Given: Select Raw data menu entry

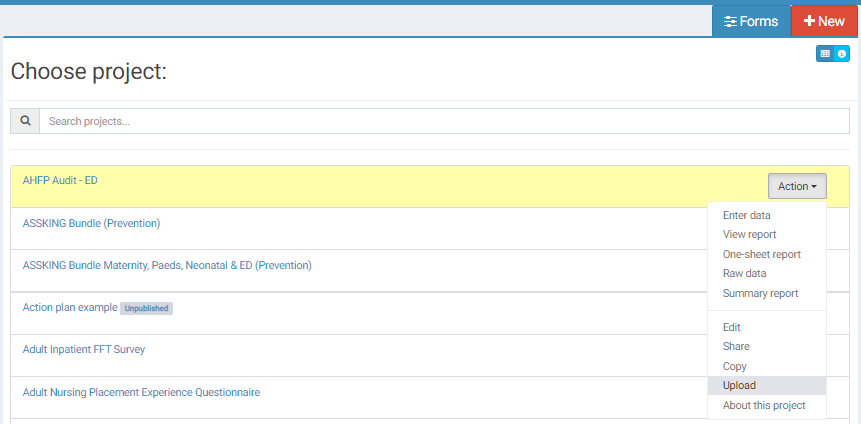Looking at the screenshot, I should [744, 273].
